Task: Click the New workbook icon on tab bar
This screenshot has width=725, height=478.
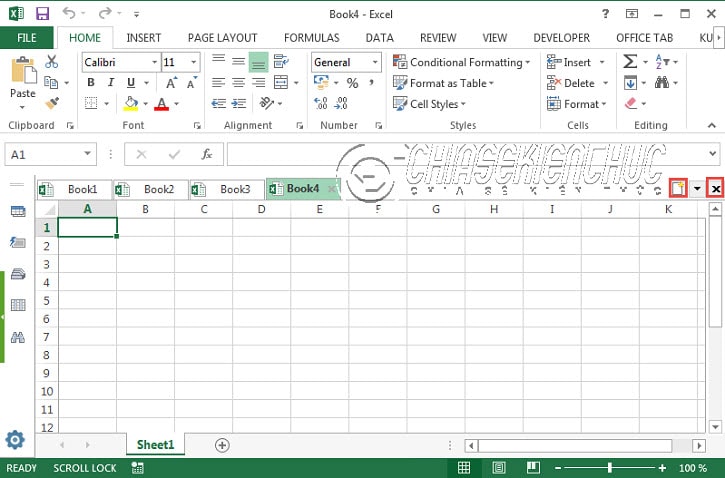Action: 678,189
